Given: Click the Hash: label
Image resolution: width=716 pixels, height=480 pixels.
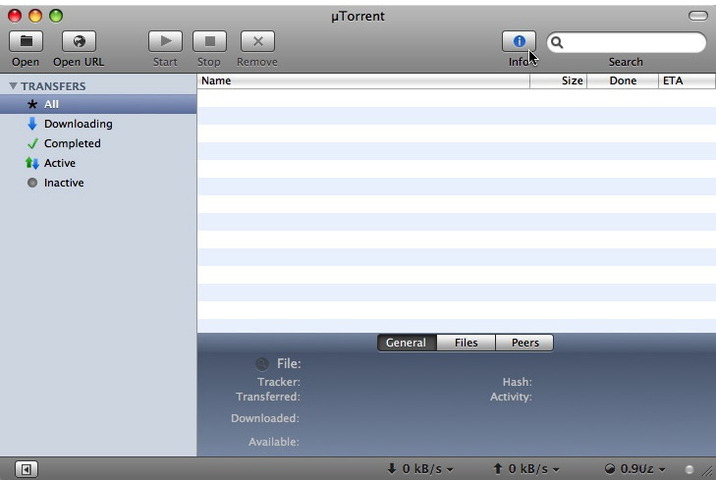Looking at the screenshot, I should coord(517,382).
